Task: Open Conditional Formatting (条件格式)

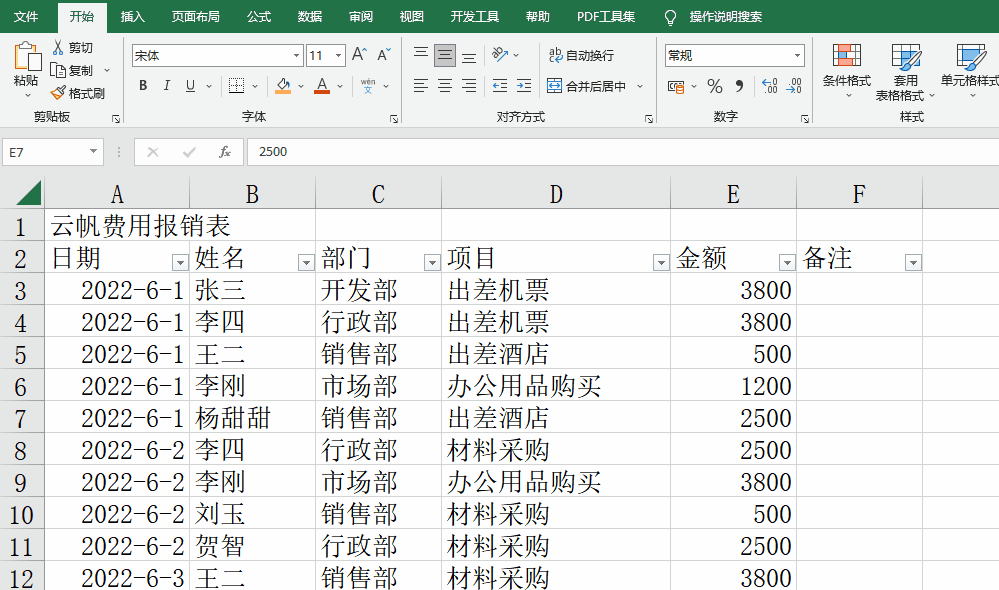Action: coord(846,68)
